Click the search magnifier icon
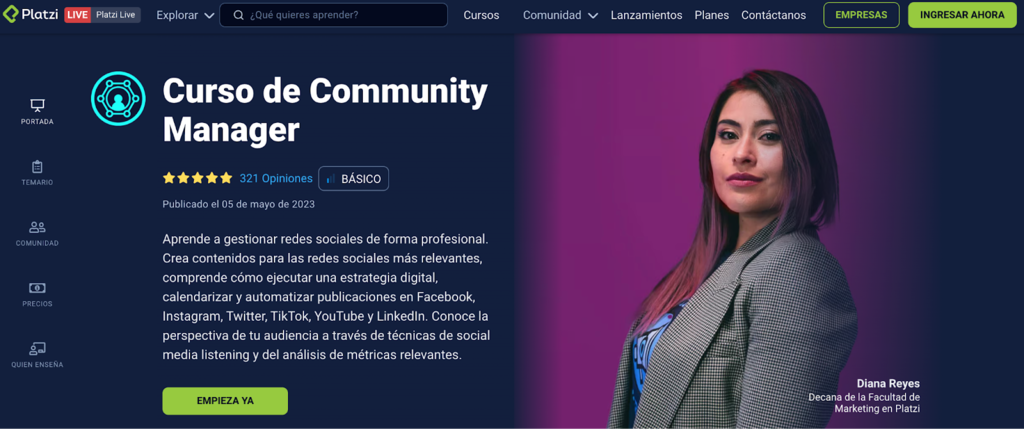The height and width of the screenshot is (429, 1024). pyautogui.click(x=238, y=15)
